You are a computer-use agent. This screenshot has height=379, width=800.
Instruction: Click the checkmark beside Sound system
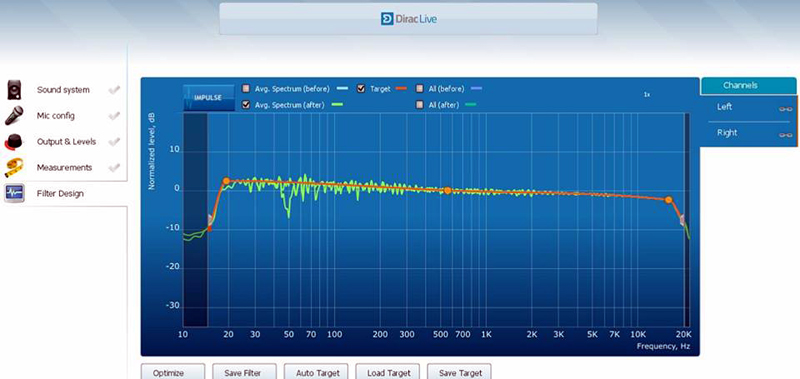click(x=114, y=90)
